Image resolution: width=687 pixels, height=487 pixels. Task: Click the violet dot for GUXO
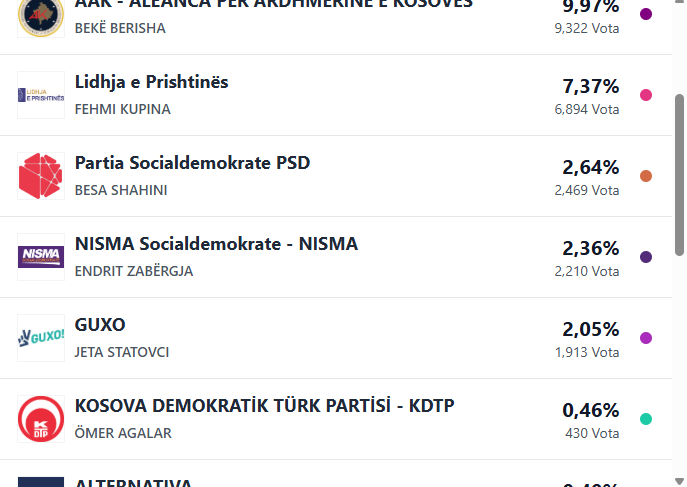pyautogui.click(x=646, y=338)
